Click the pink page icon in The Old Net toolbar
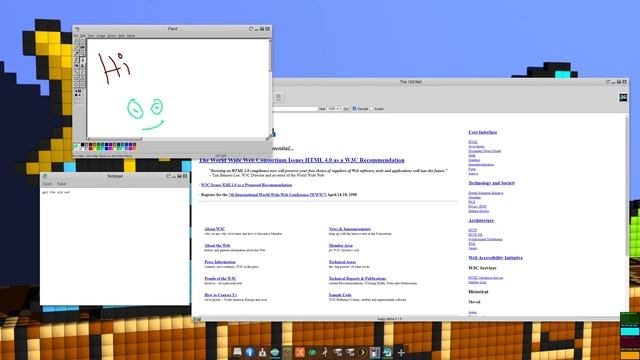Viewport: 640px width, 360px height. (279, 98)
